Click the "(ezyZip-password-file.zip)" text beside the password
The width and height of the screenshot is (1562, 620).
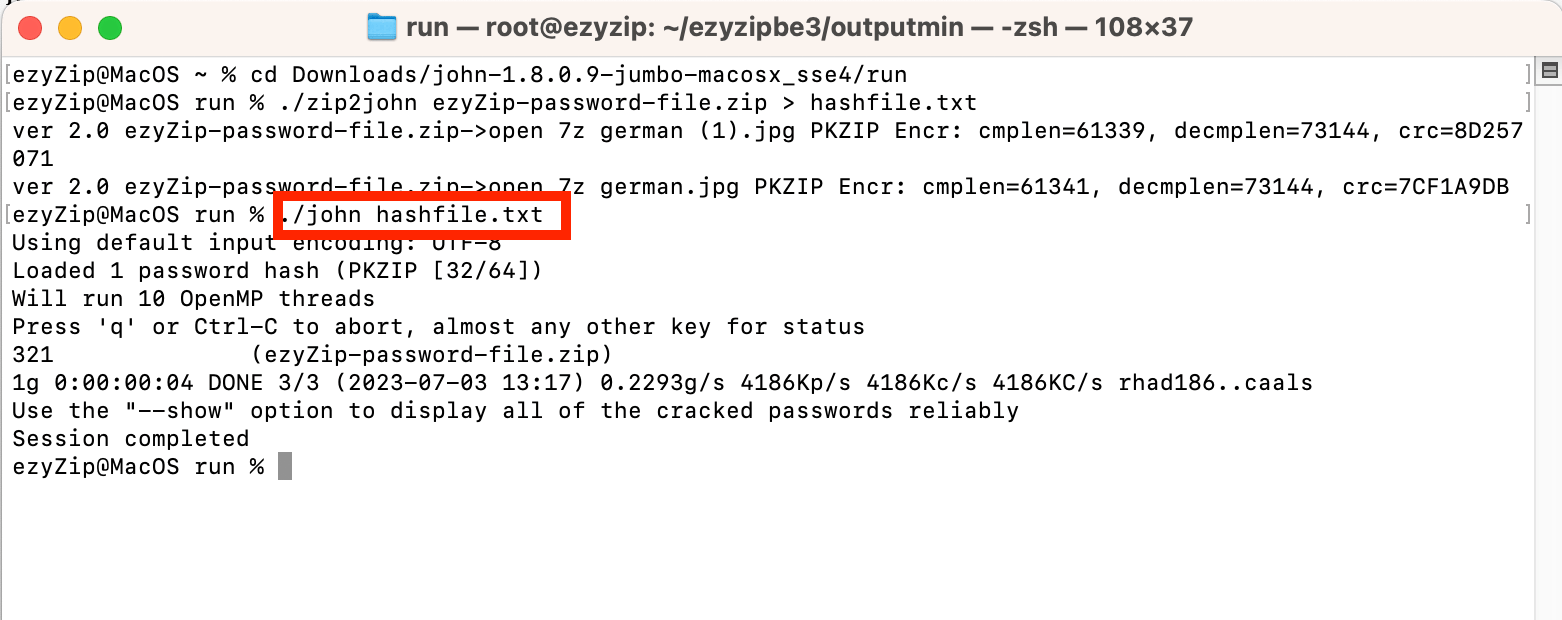coord(432,355)
